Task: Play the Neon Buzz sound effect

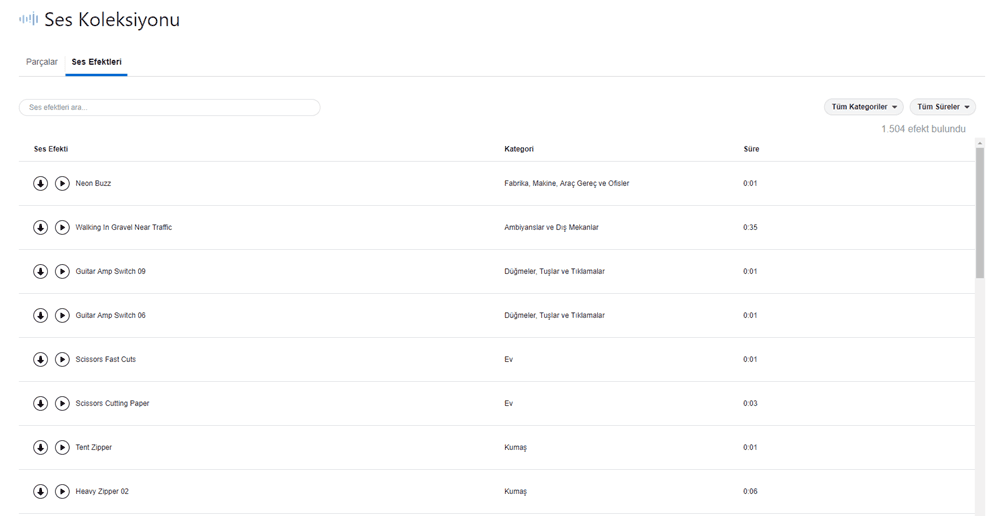Action: click(62, 184)
